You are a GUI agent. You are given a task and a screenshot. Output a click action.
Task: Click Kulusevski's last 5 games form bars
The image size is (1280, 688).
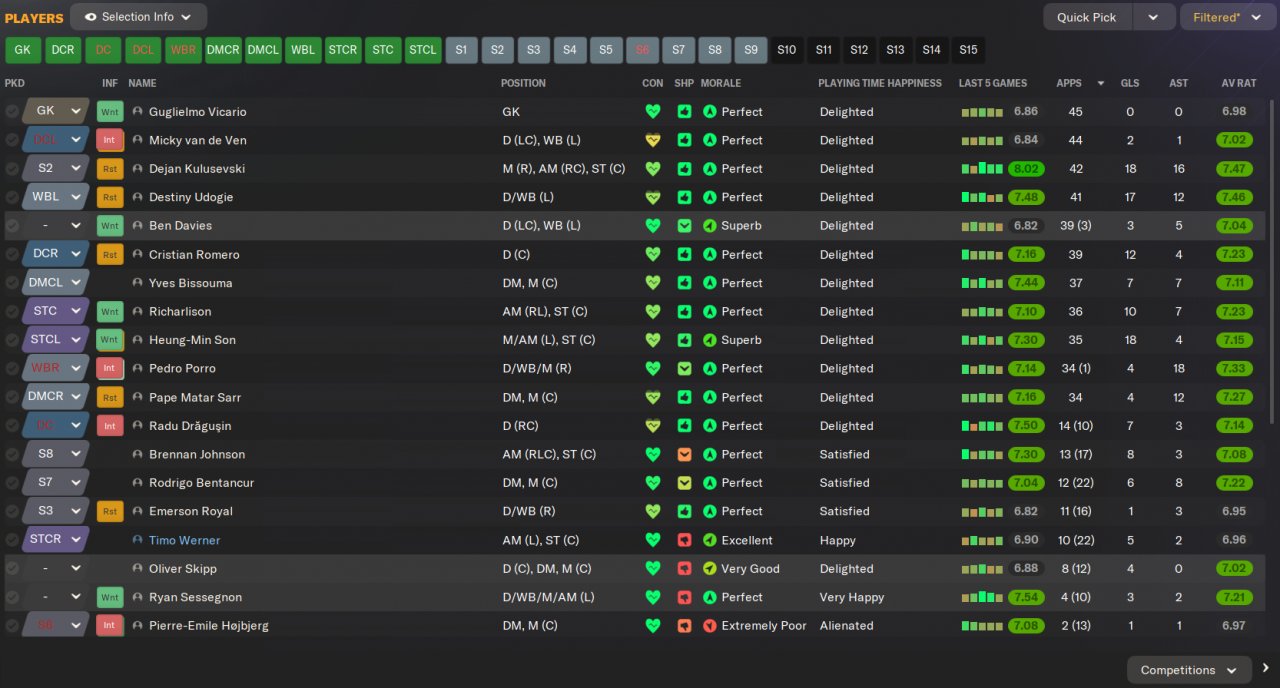coord(982,169)
